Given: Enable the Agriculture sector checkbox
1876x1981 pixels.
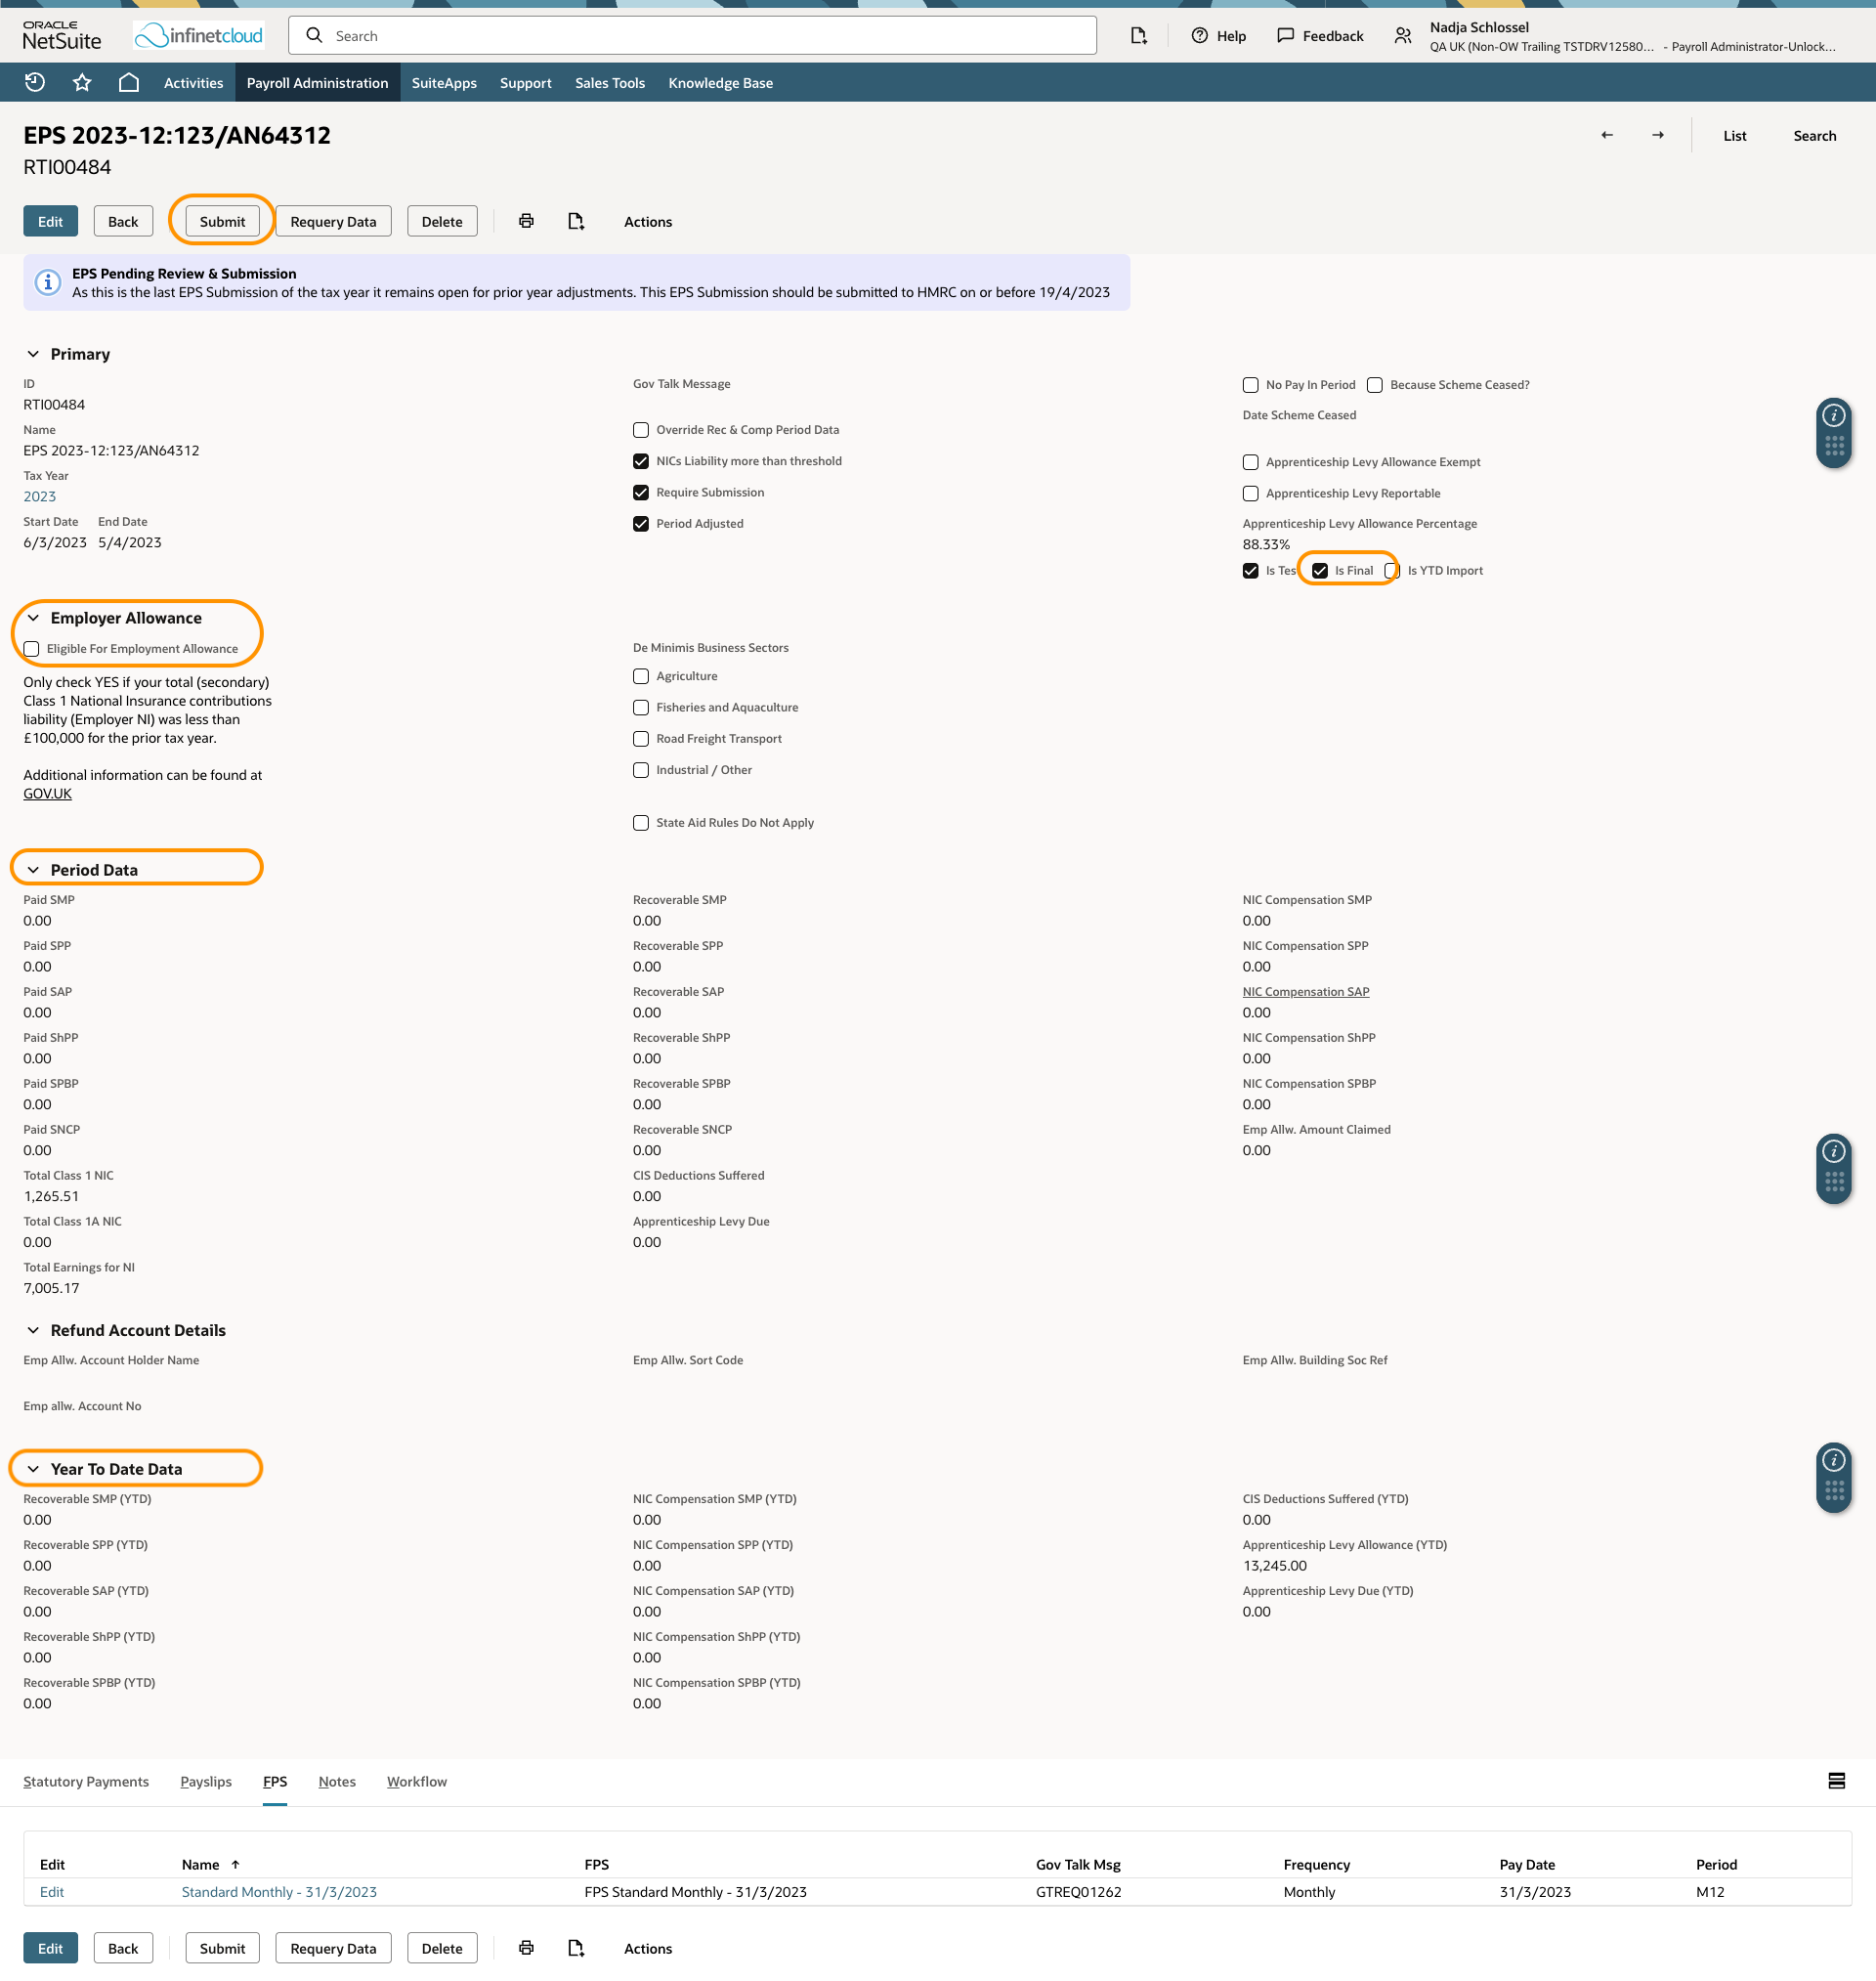Looking at the screenshot, I should pos(641,677).
